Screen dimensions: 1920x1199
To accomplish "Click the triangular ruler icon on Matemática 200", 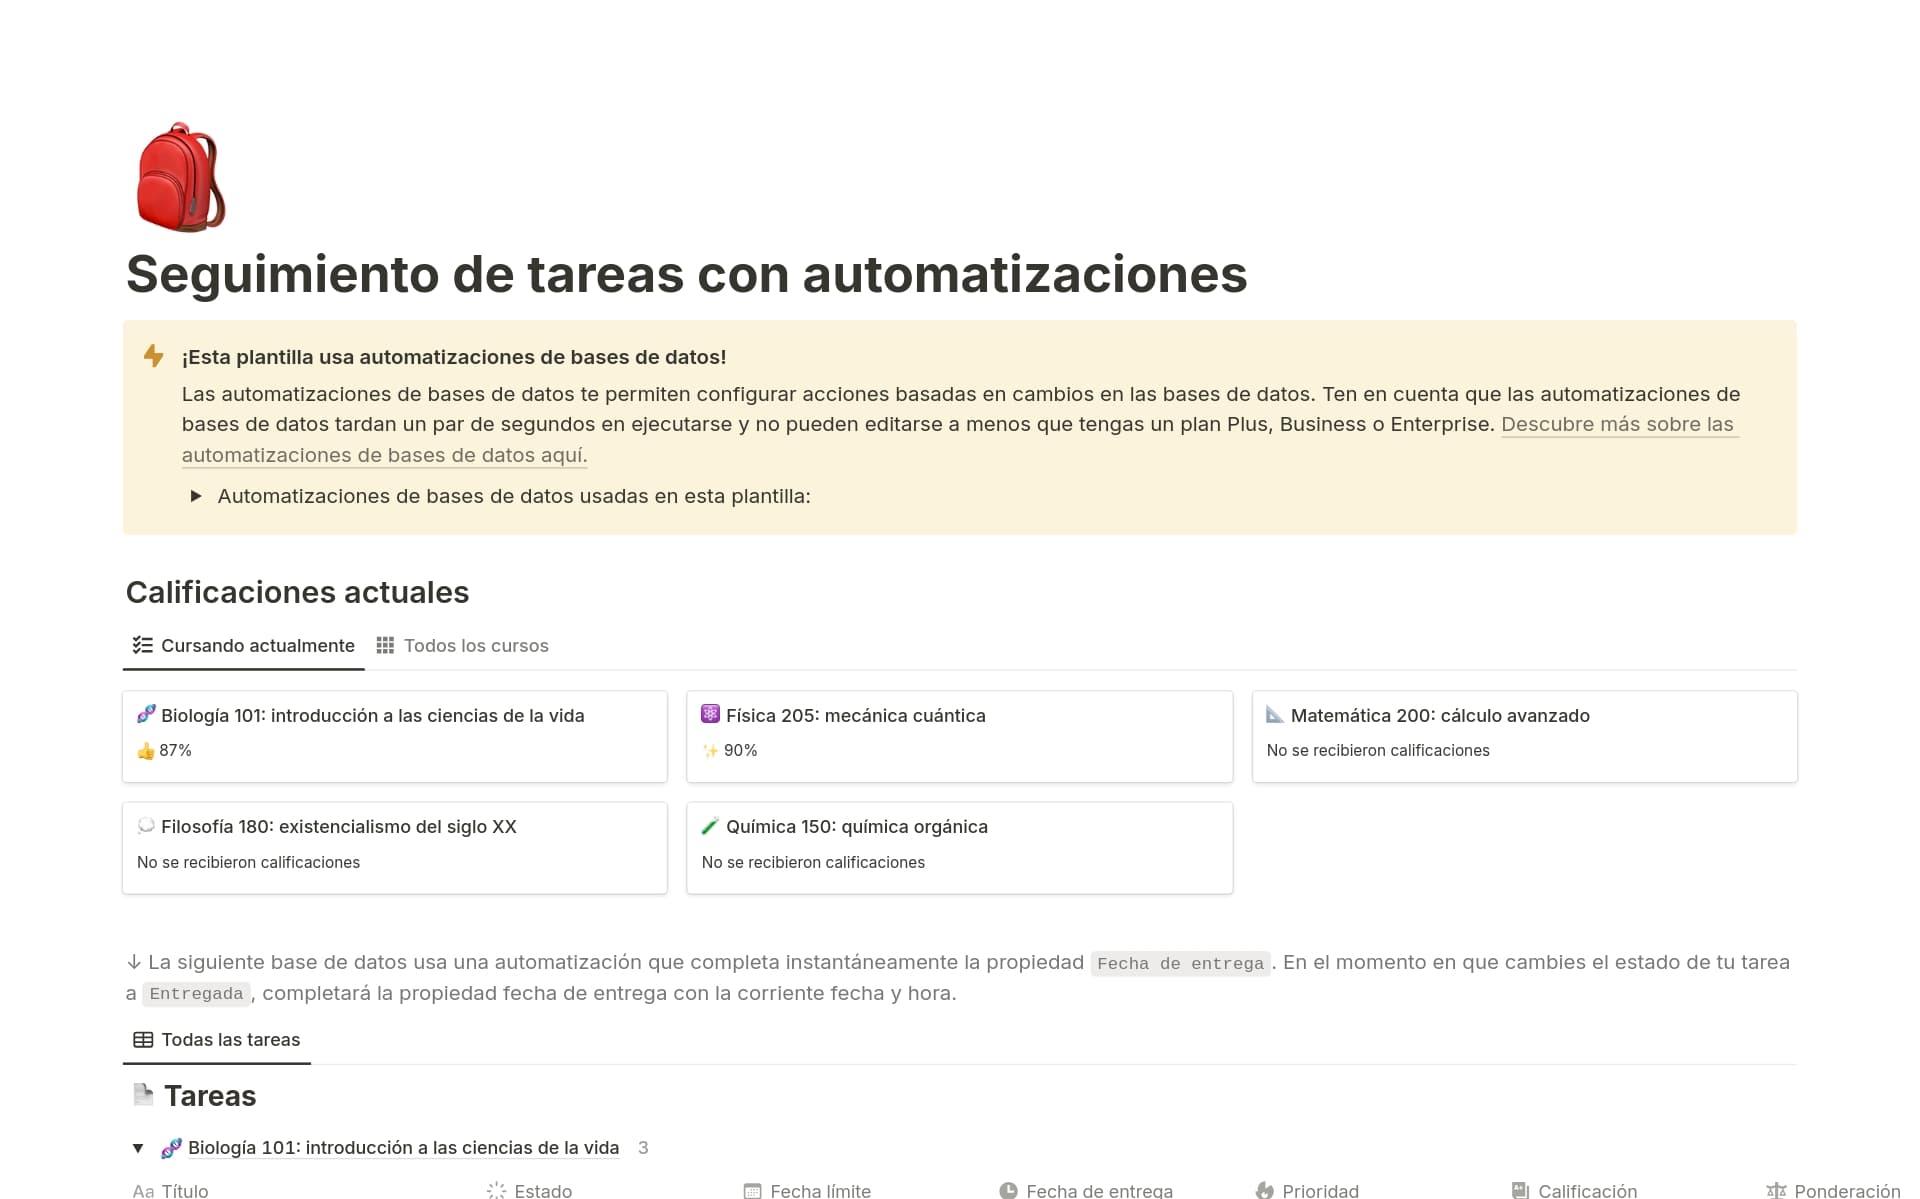I will [x=1276, y=714].
